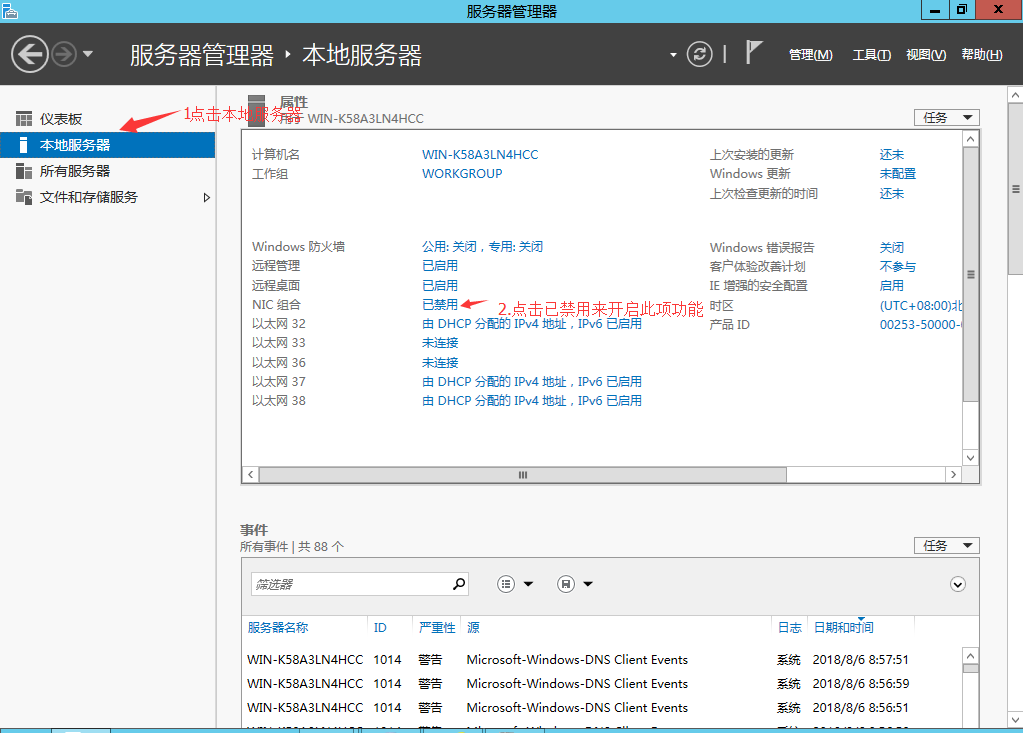Click the magnifier search icon in filter box
The image size is (1023, 733).
click(458, 583)
